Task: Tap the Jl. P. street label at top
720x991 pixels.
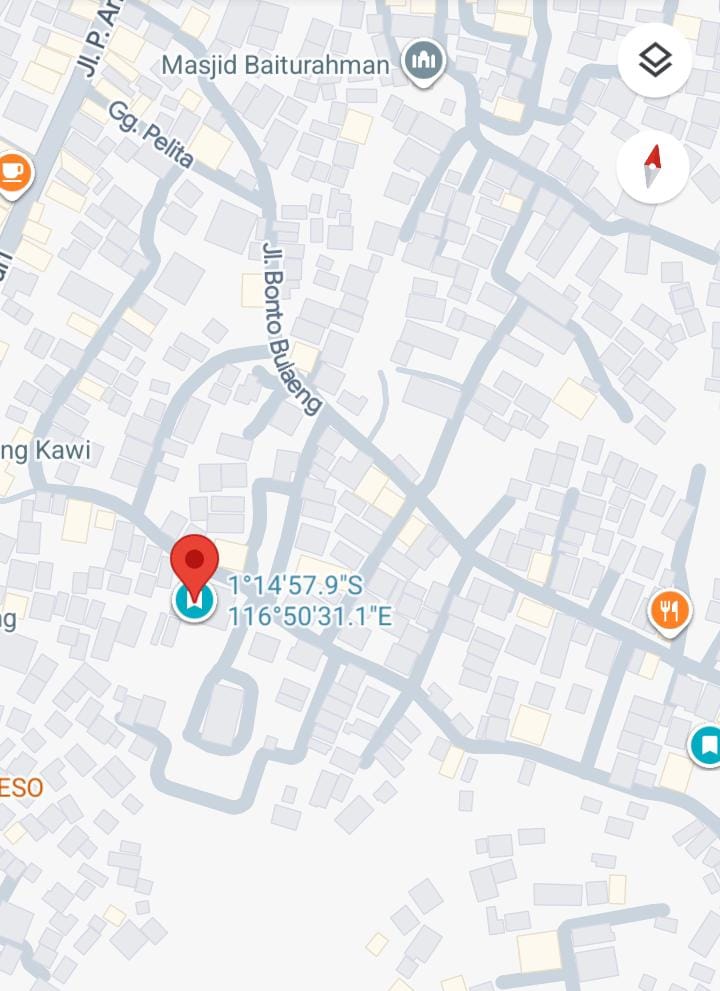Action: coord(99,38)
